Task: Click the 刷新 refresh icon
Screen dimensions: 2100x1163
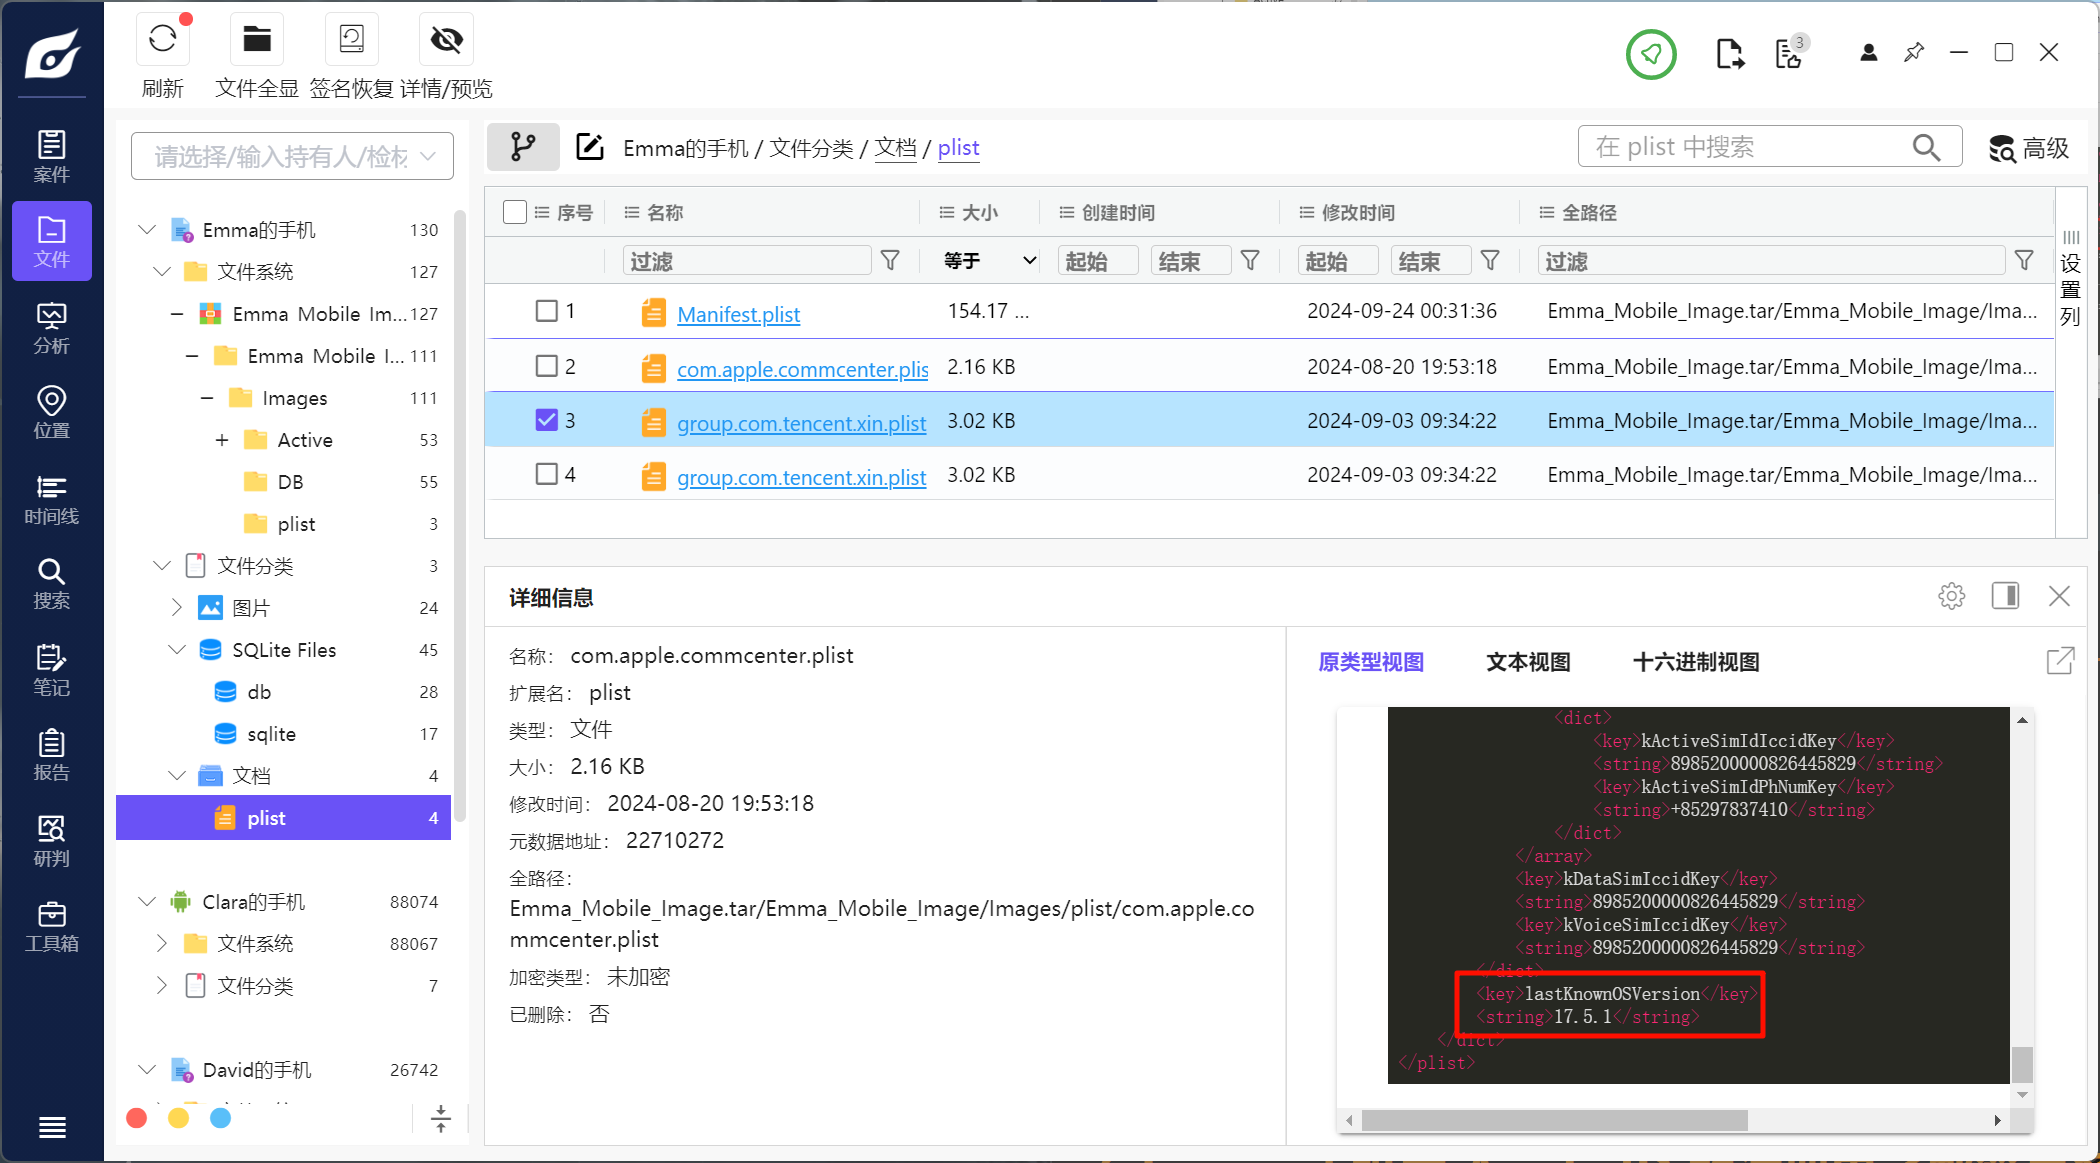Action: click(162, 40)
